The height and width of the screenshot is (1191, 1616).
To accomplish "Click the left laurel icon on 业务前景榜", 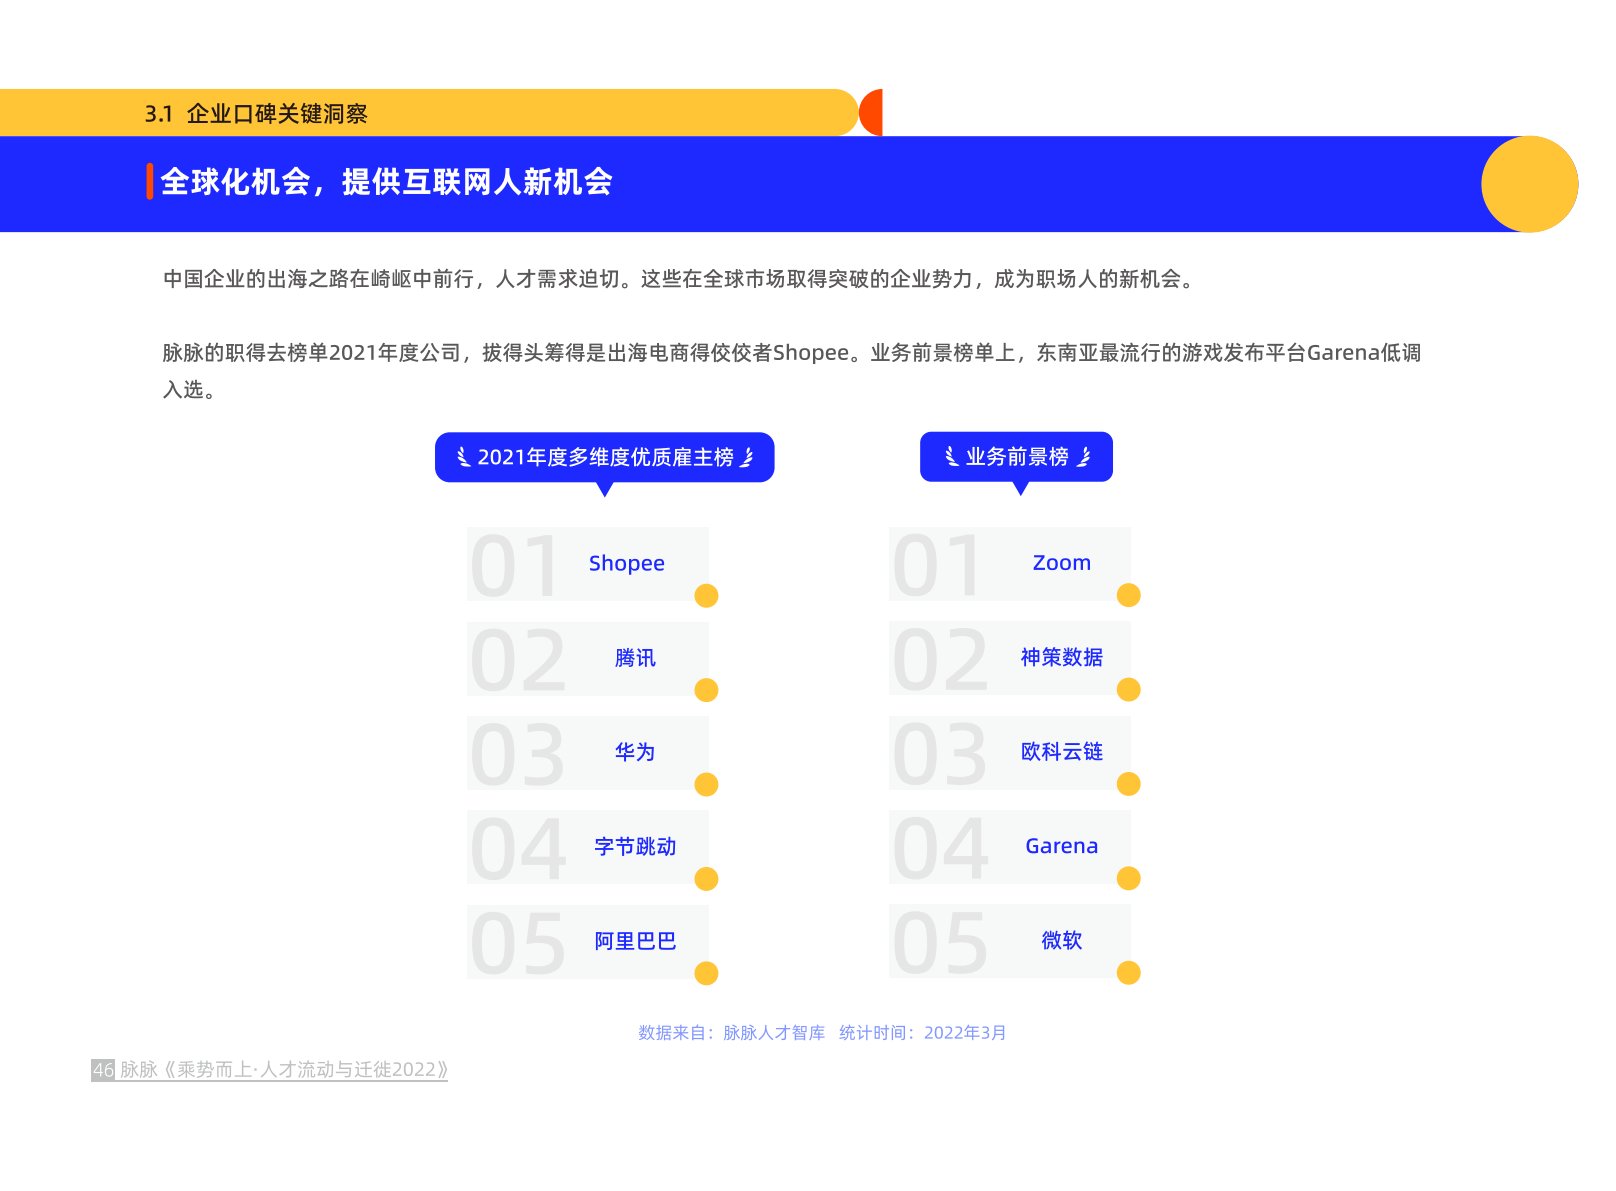I will 951,457.
